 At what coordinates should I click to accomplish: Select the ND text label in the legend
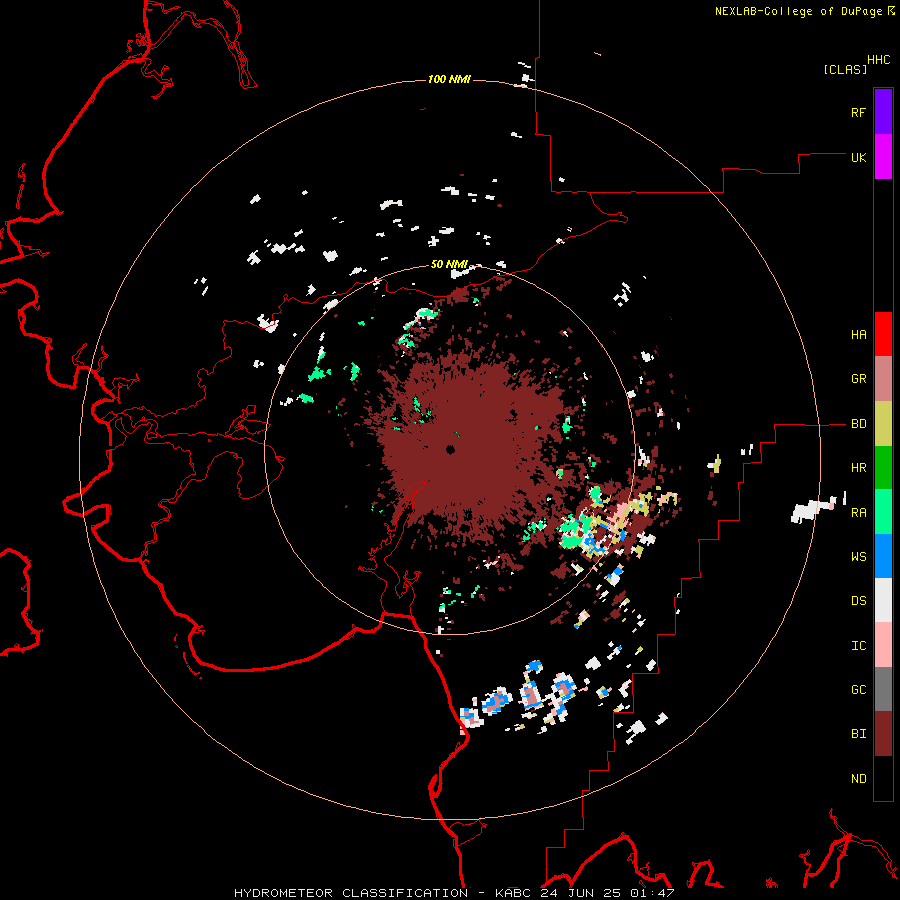(859, 779)
